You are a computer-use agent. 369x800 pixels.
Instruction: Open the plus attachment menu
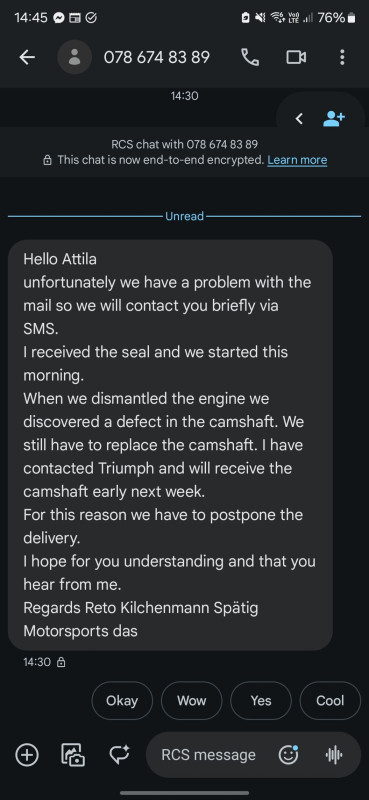[x=27, y=755]
